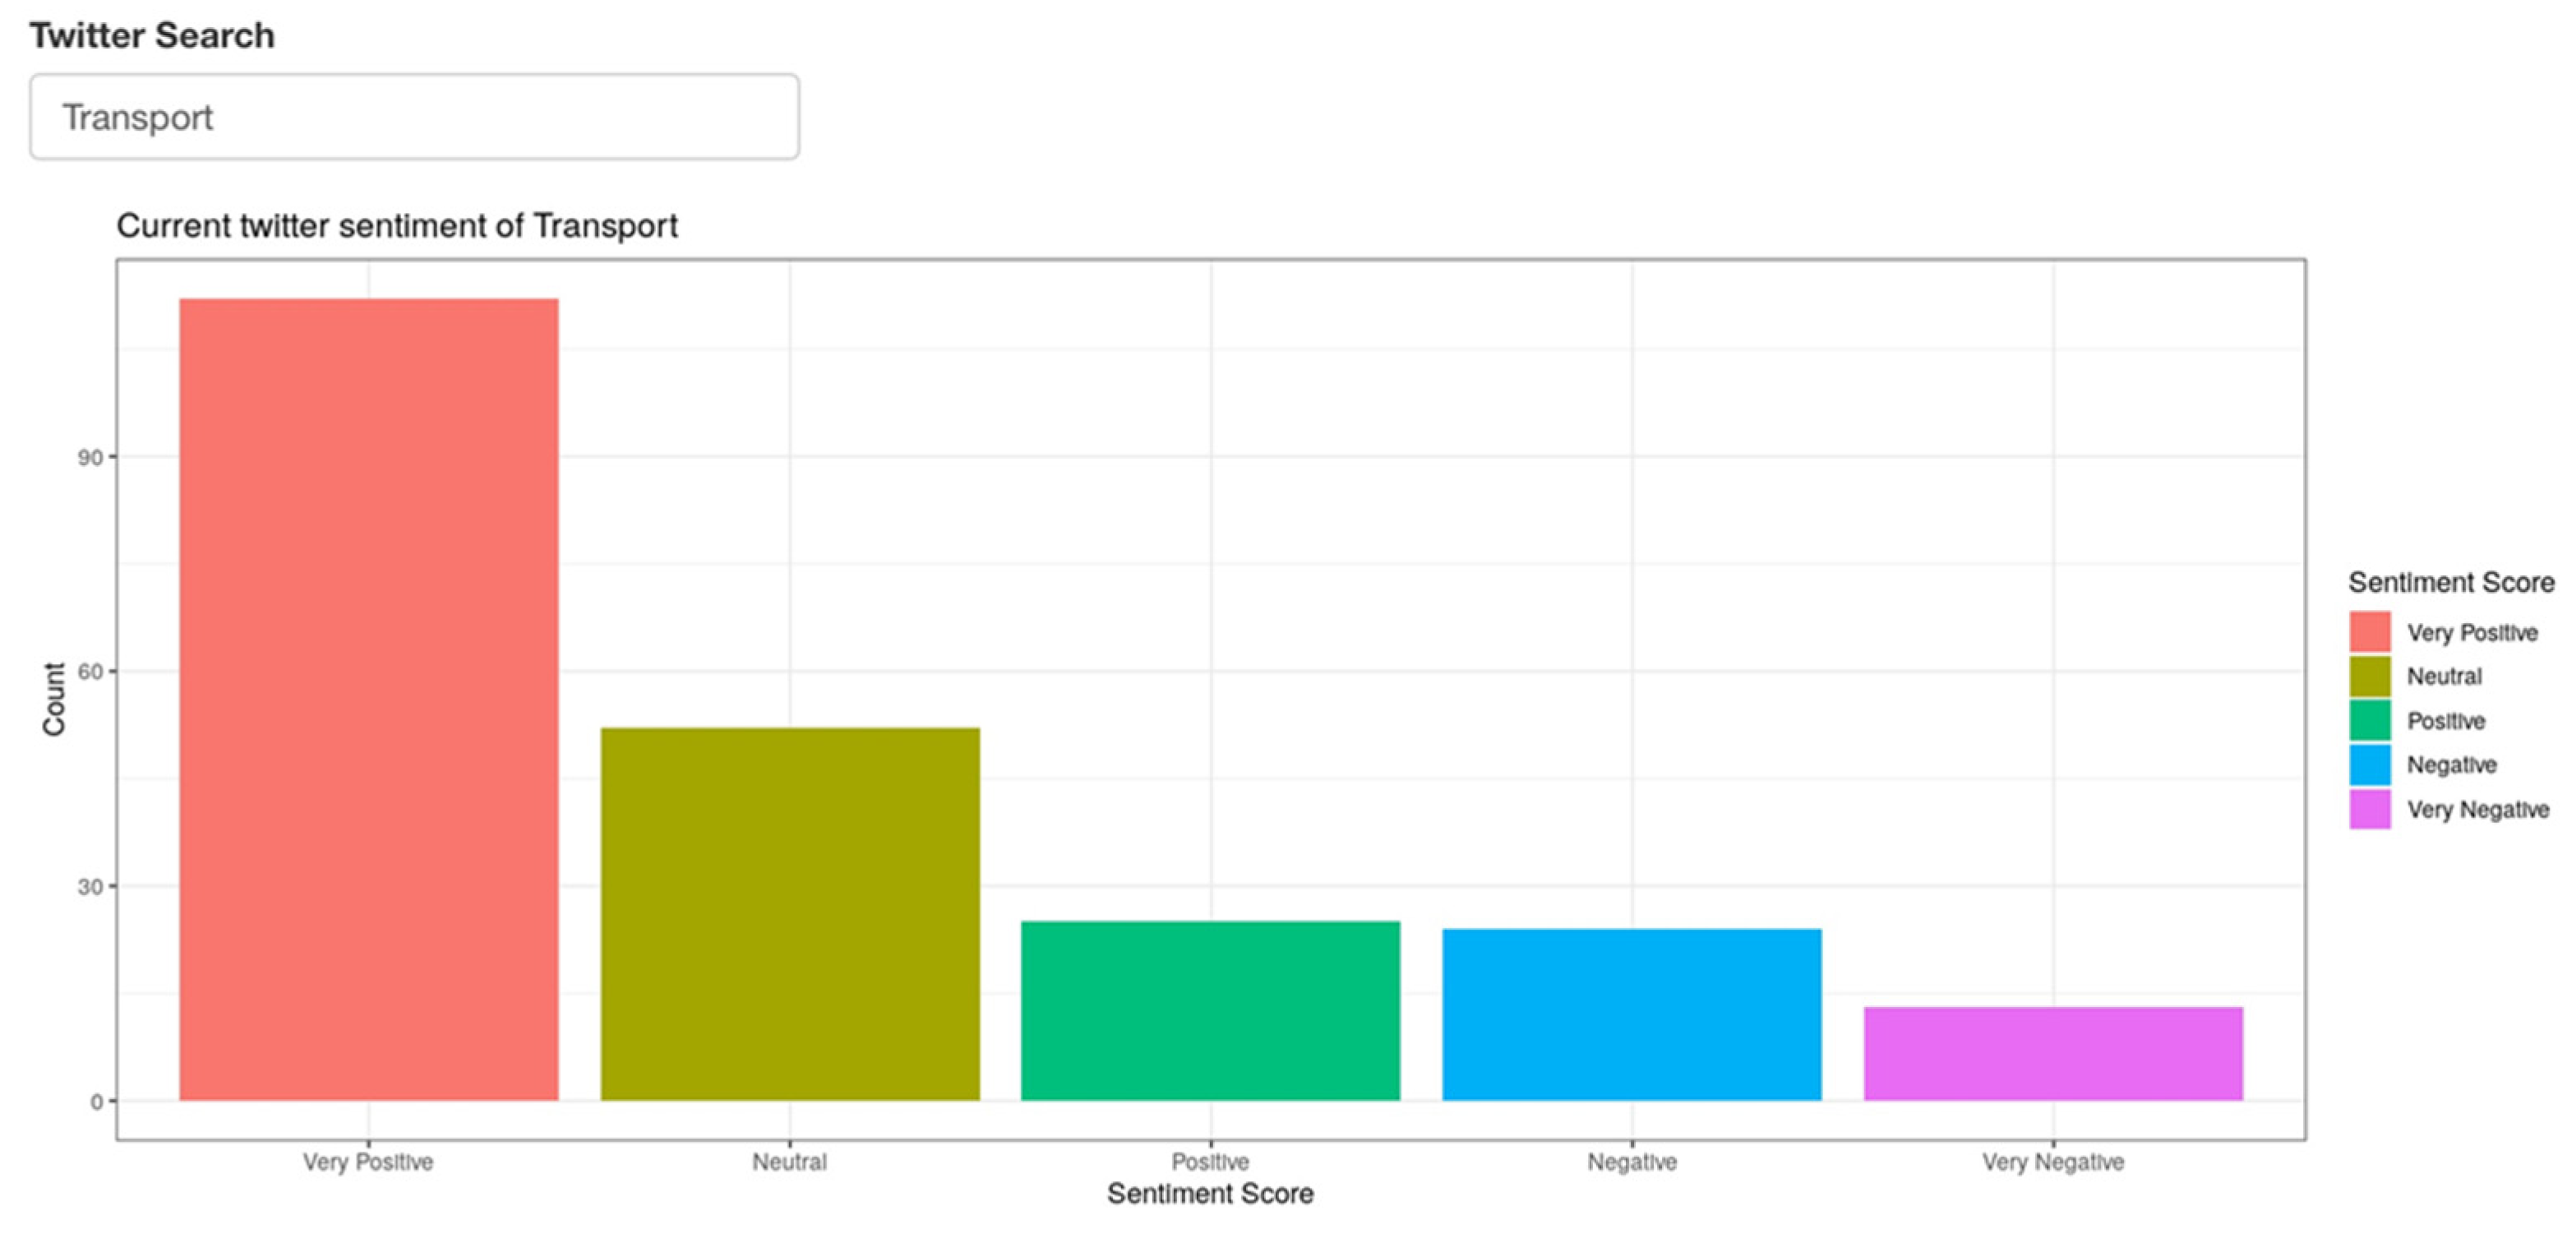Screen dimensions: 2576x1238
Task: Click the Count y-axis title
Action: pos(53,699)
